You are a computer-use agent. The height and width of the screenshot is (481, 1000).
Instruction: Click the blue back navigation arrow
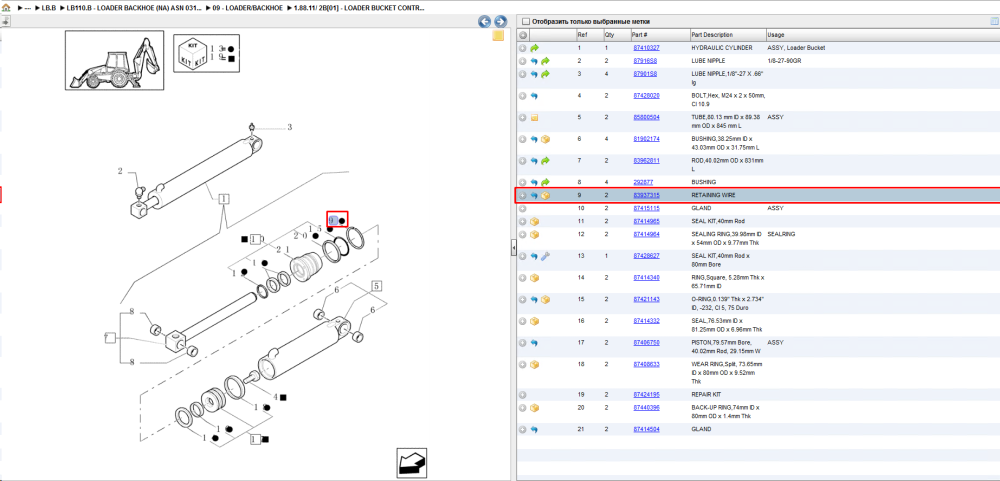click(x=485, y=21)
